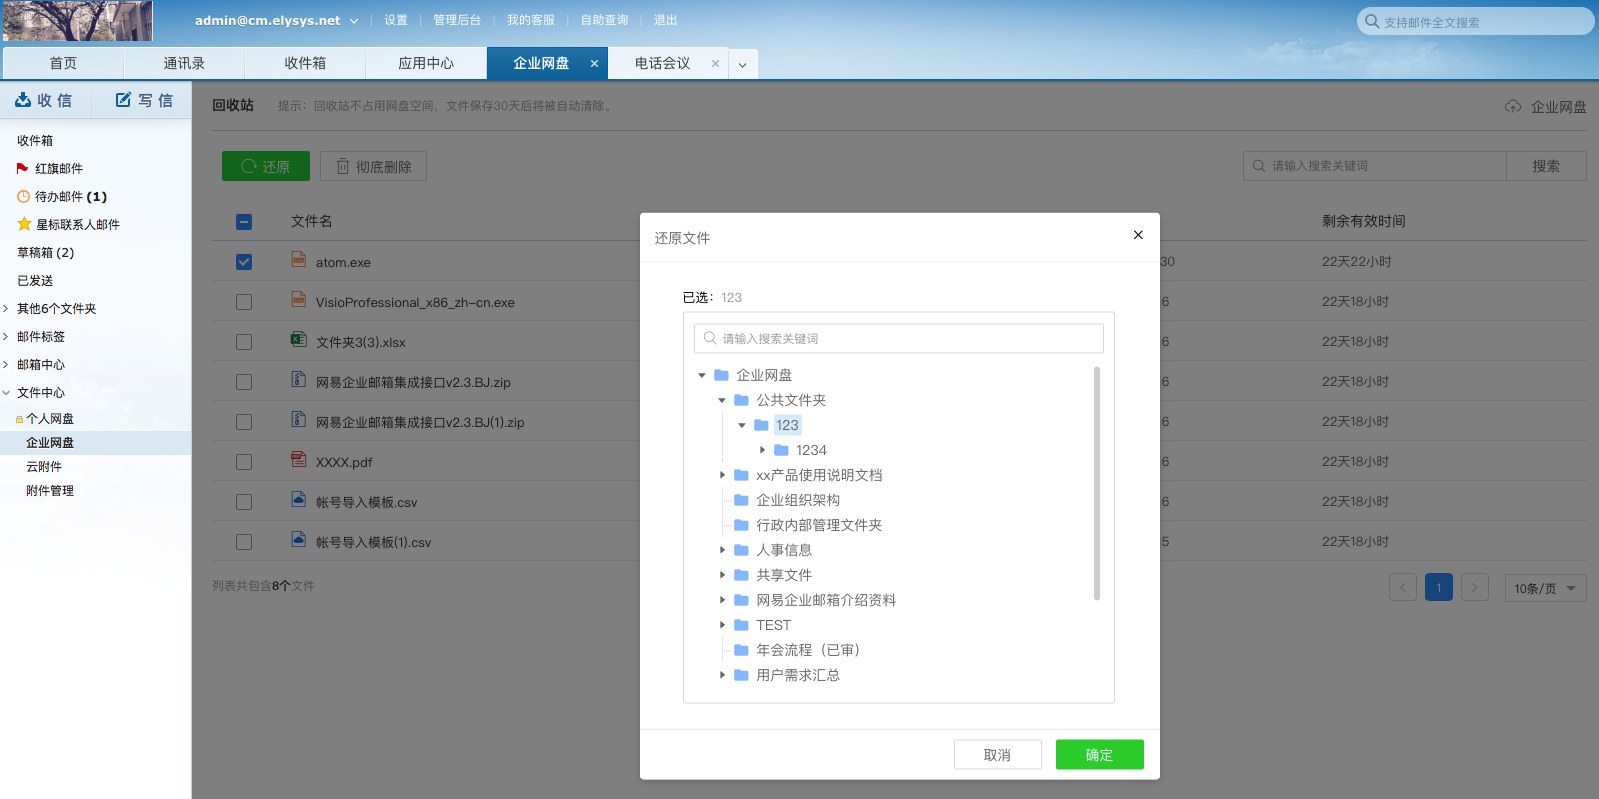
Task: Open the 应用中心 tab
Action: pyautogui.click(x=426, y=63)
